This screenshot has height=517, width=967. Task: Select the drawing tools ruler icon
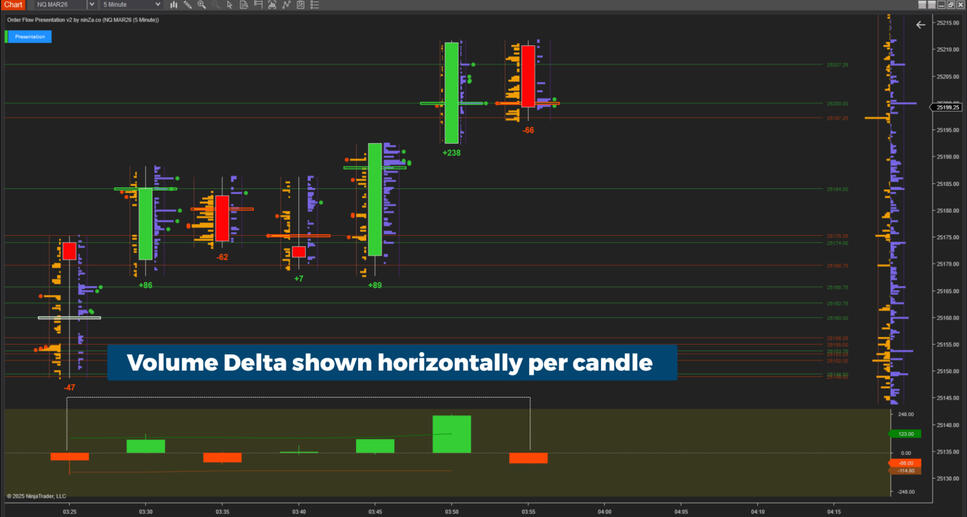[187, 5]
